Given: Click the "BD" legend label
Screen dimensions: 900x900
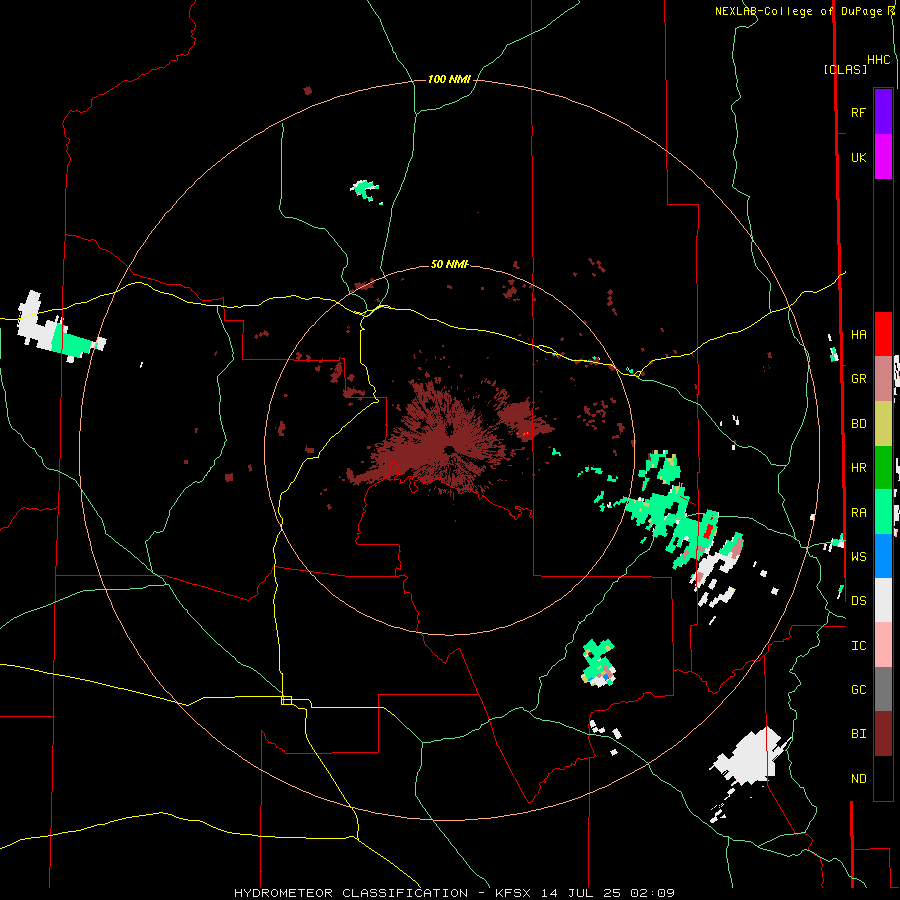Looking at the screenshot, I should [x=858, y=423].
